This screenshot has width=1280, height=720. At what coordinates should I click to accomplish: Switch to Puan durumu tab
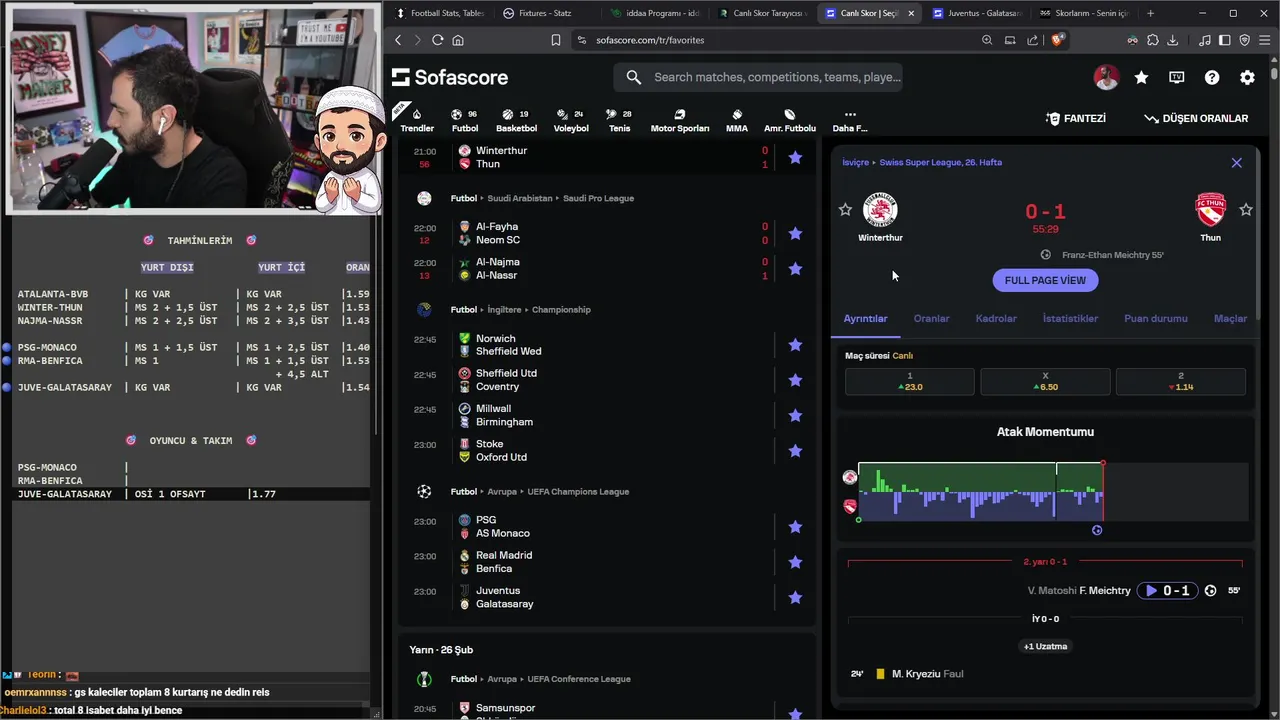(x=1156, y=318)
